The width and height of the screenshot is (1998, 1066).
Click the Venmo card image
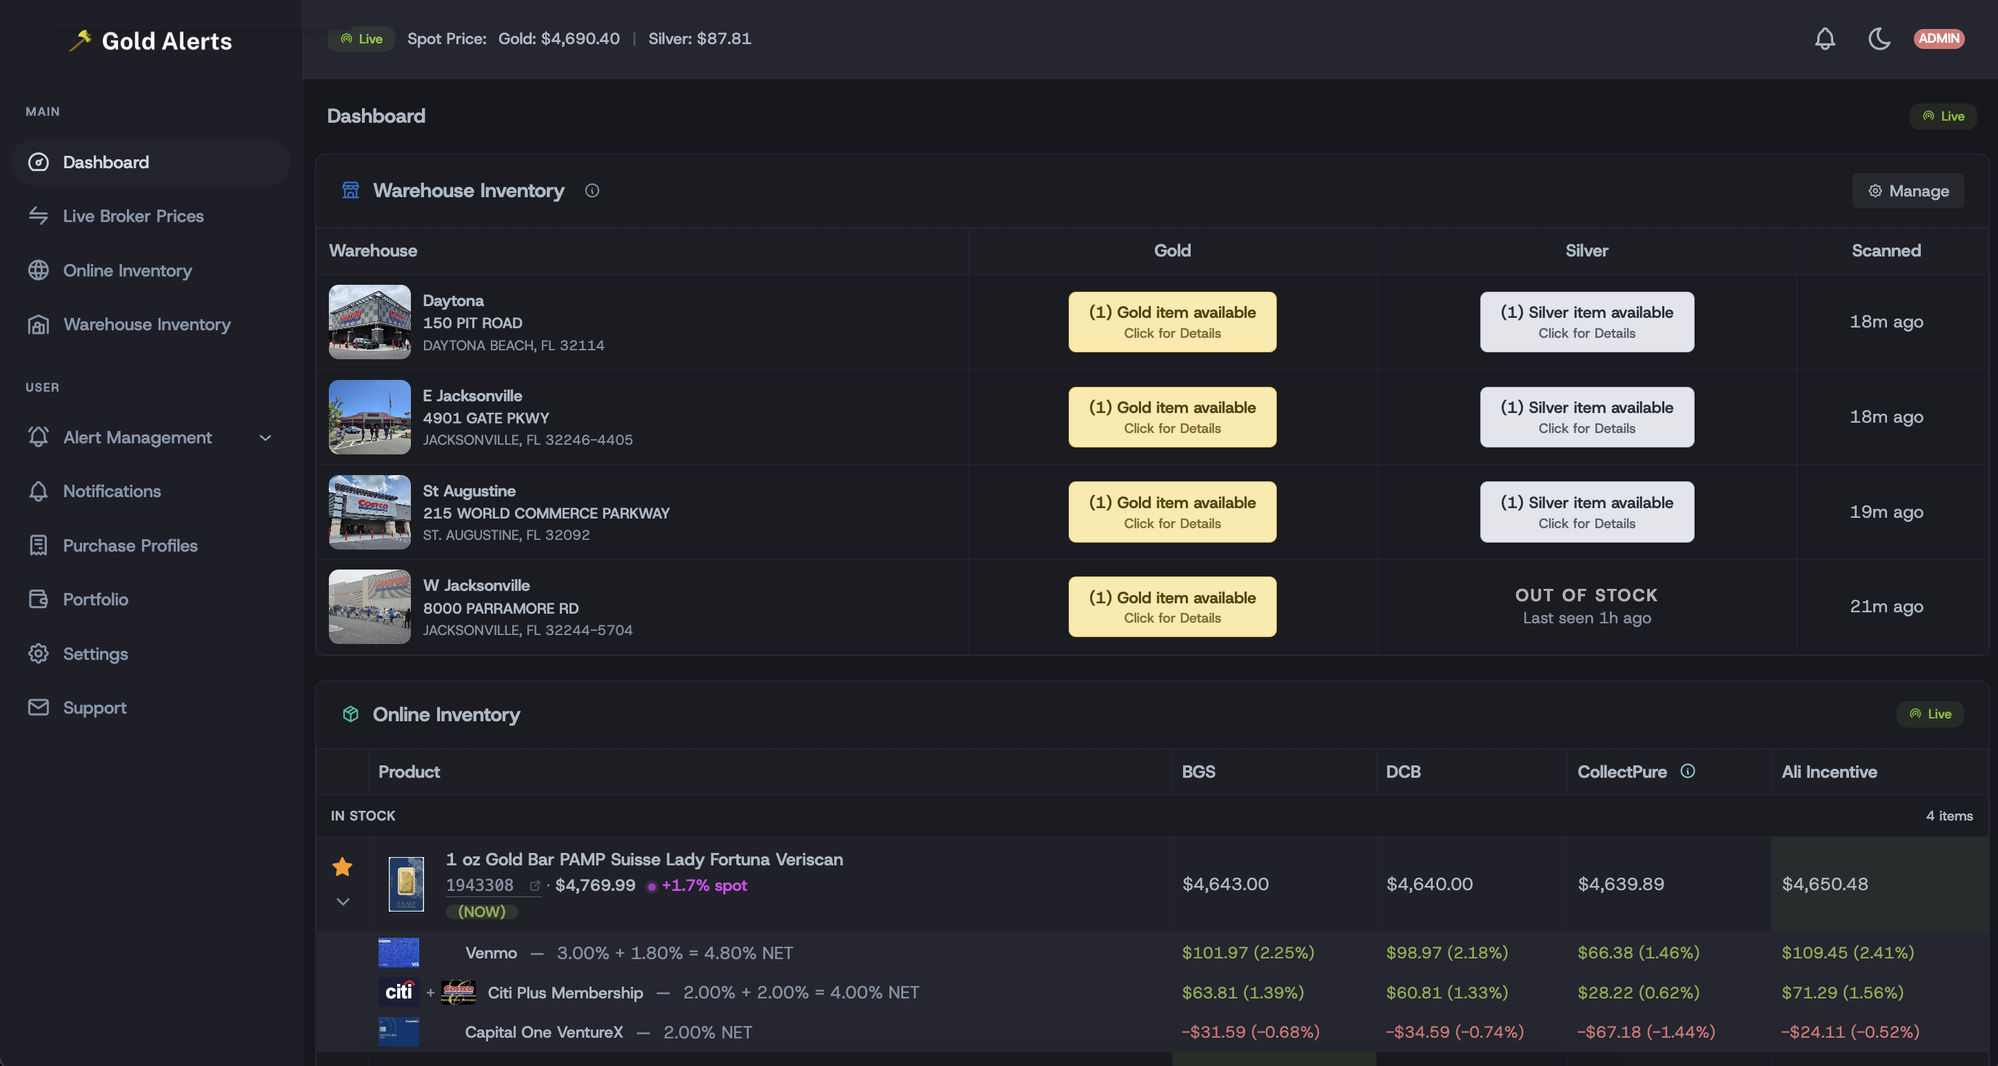(399, 953)
